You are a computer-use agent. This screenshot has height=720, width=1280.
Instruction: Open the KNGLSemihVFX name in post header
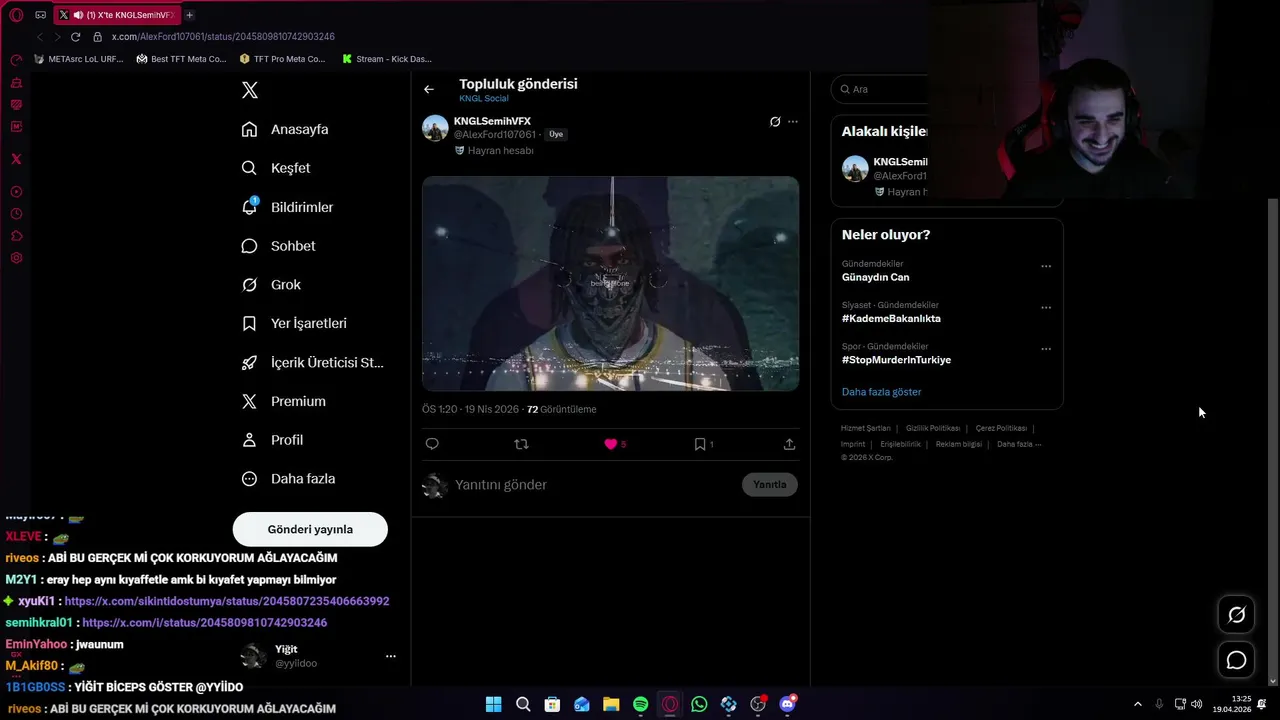coord(492,121)
